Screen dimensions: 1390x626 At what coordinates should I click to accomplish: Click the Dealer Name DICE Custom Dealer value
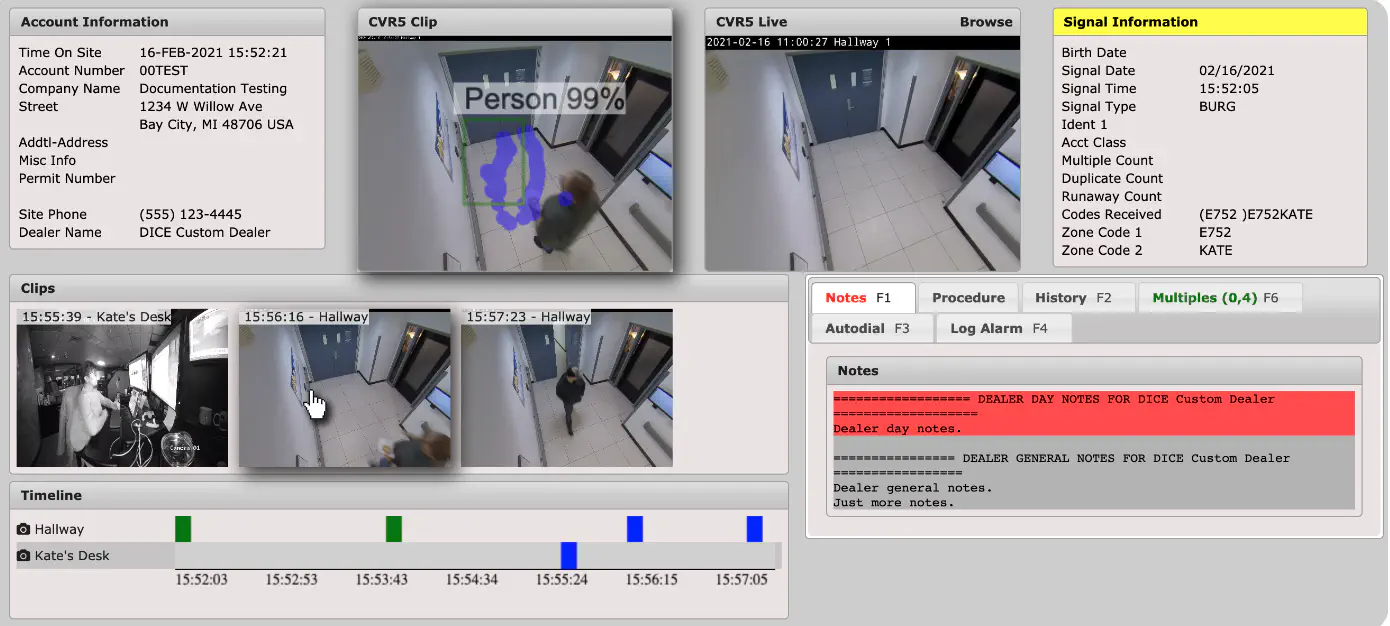[x=205, y=232]
